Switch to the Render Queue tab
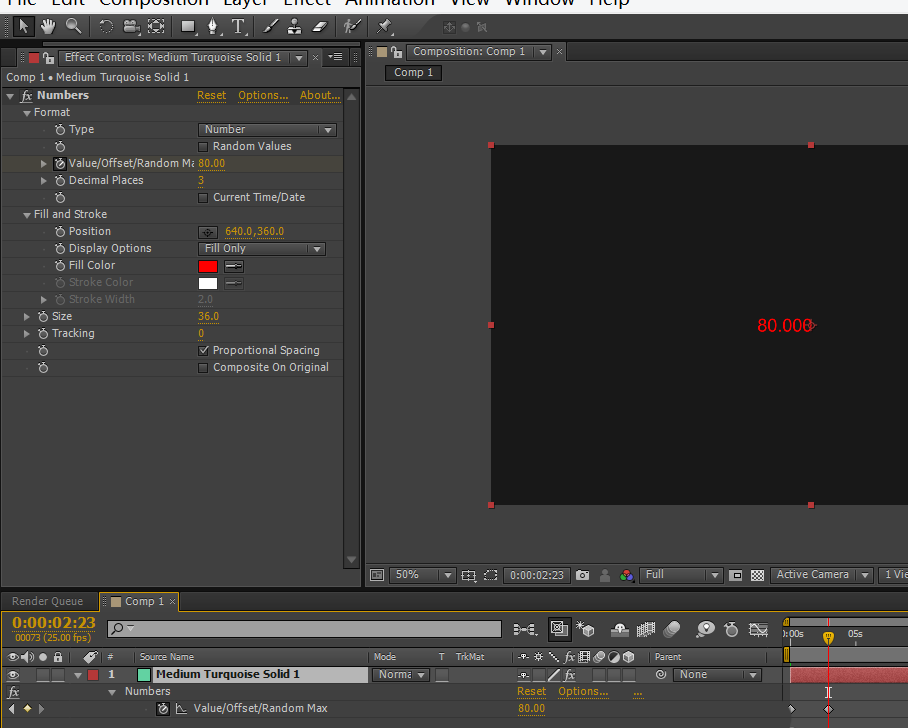The height and width of the screenshot is (728, 908). pyautogui.click(x=46, y=601)
